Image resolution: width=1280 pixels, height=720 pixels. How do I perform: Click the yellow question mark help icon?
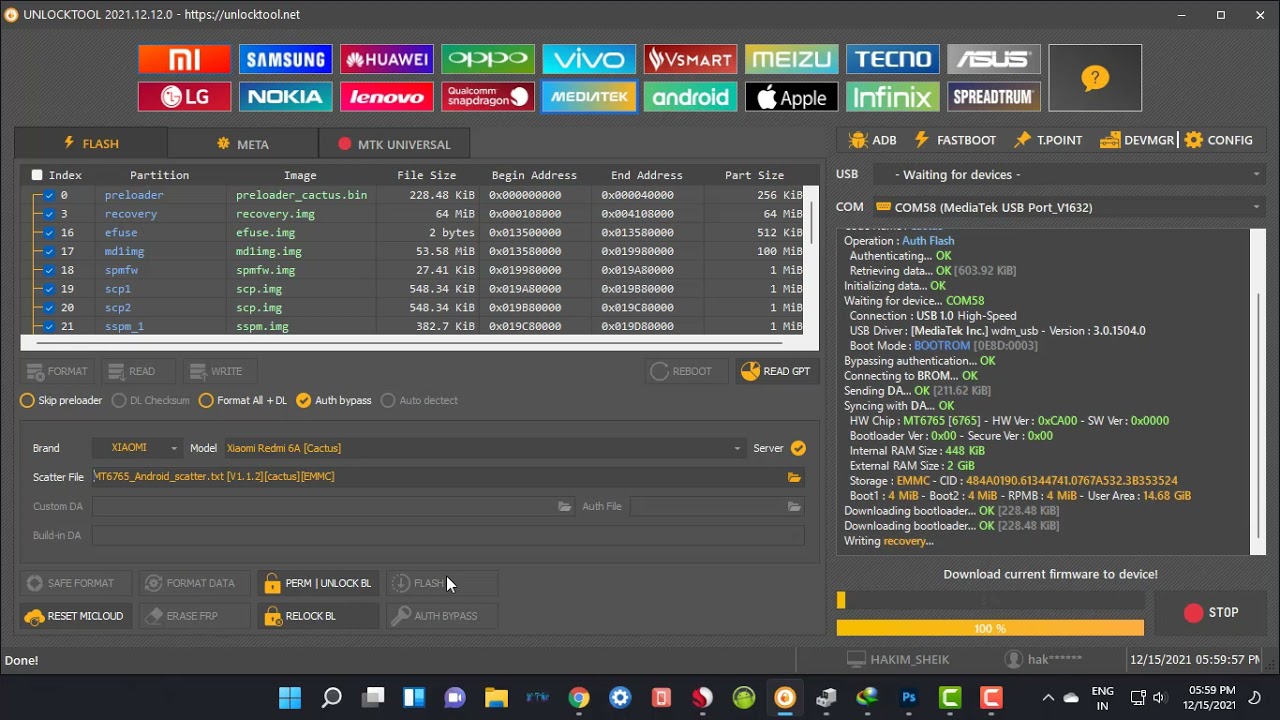[1095, 78]
